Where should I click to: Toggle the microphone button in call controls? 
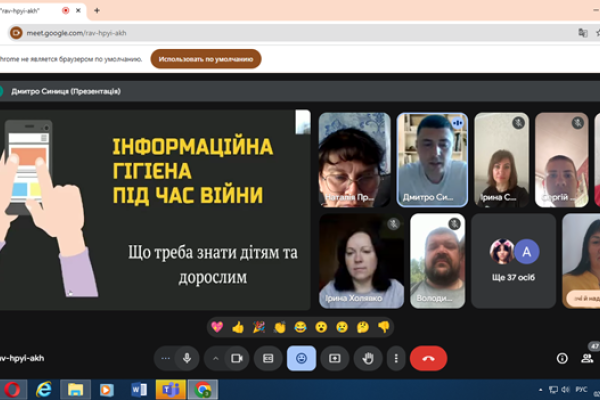187,358
